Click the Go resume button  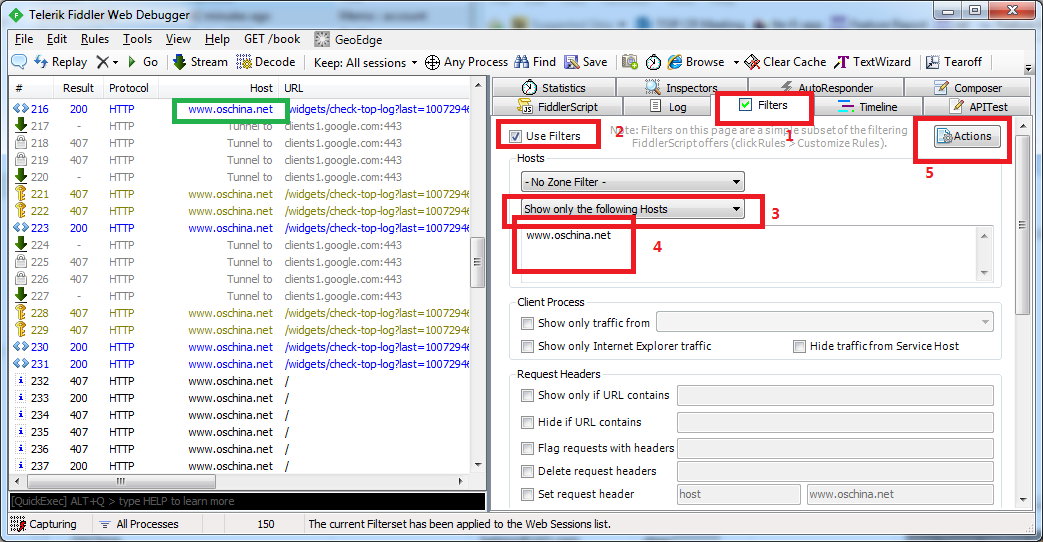[142, 62]
